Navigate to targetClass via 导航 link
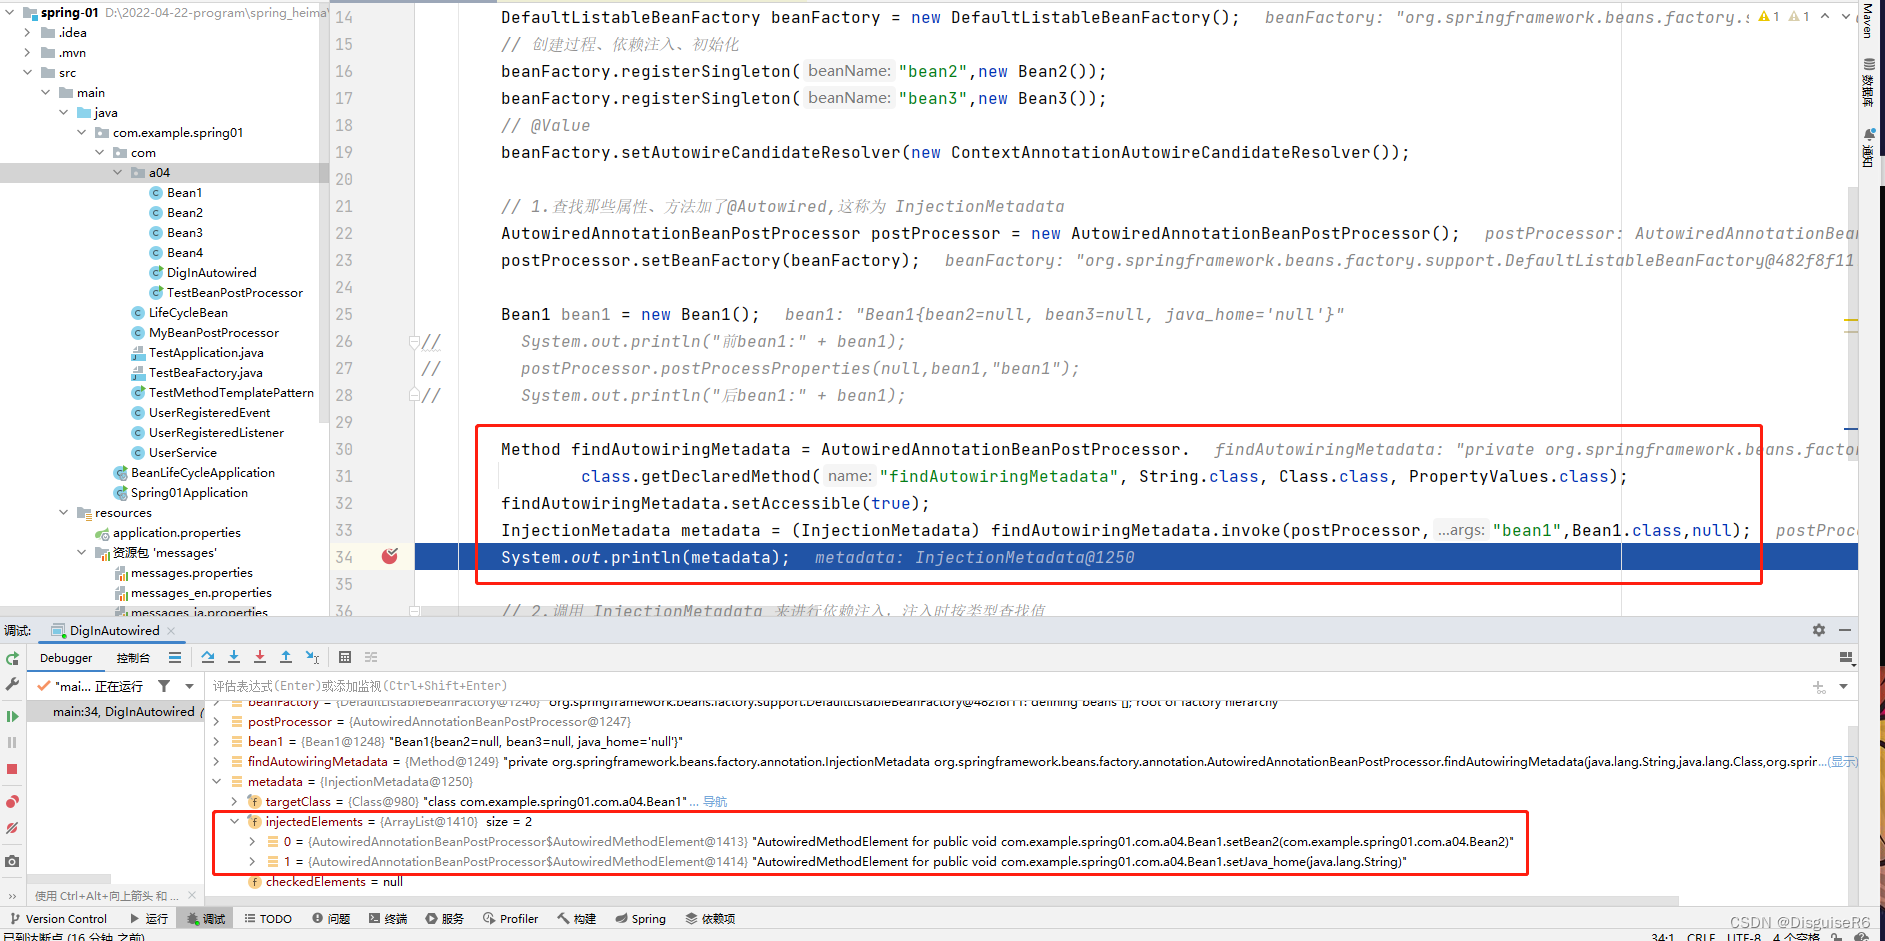The height and width of the screenshot is (941, 1885). click(715, 802)
